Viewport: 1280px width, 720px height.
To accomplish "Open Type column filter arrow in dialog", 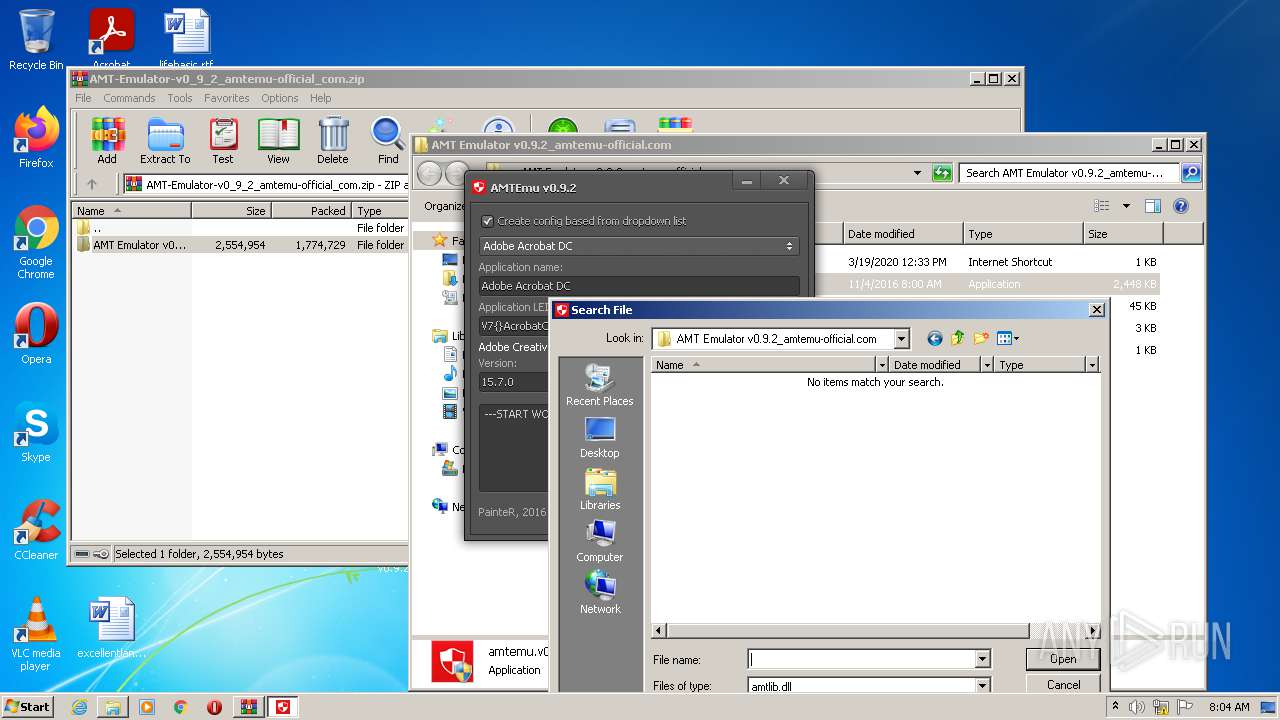I will pos(1092,365).
